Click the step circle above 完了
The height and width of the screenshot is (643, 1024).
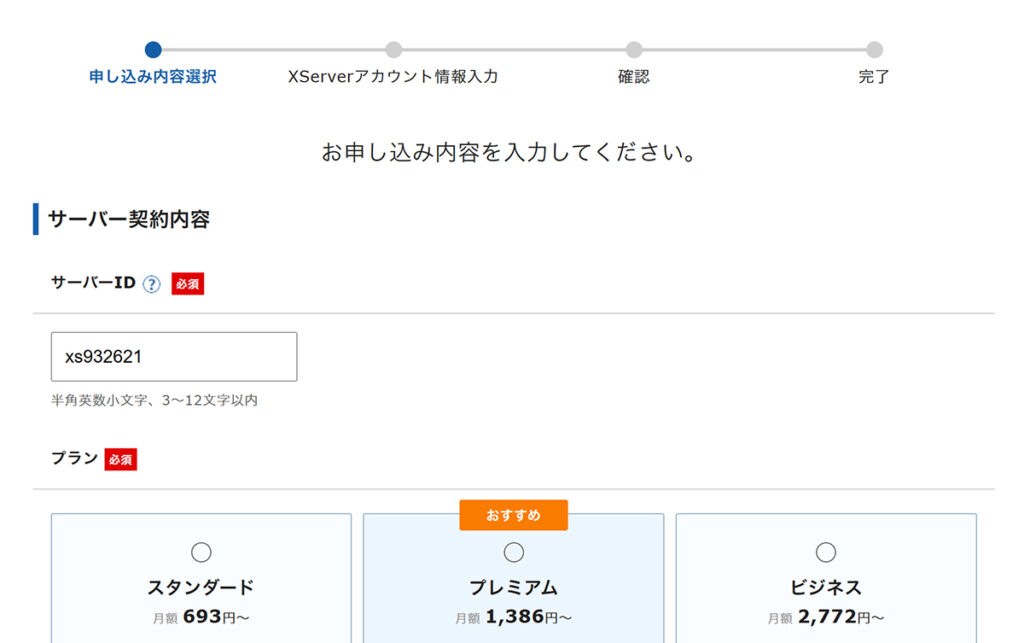coord(874,49)
